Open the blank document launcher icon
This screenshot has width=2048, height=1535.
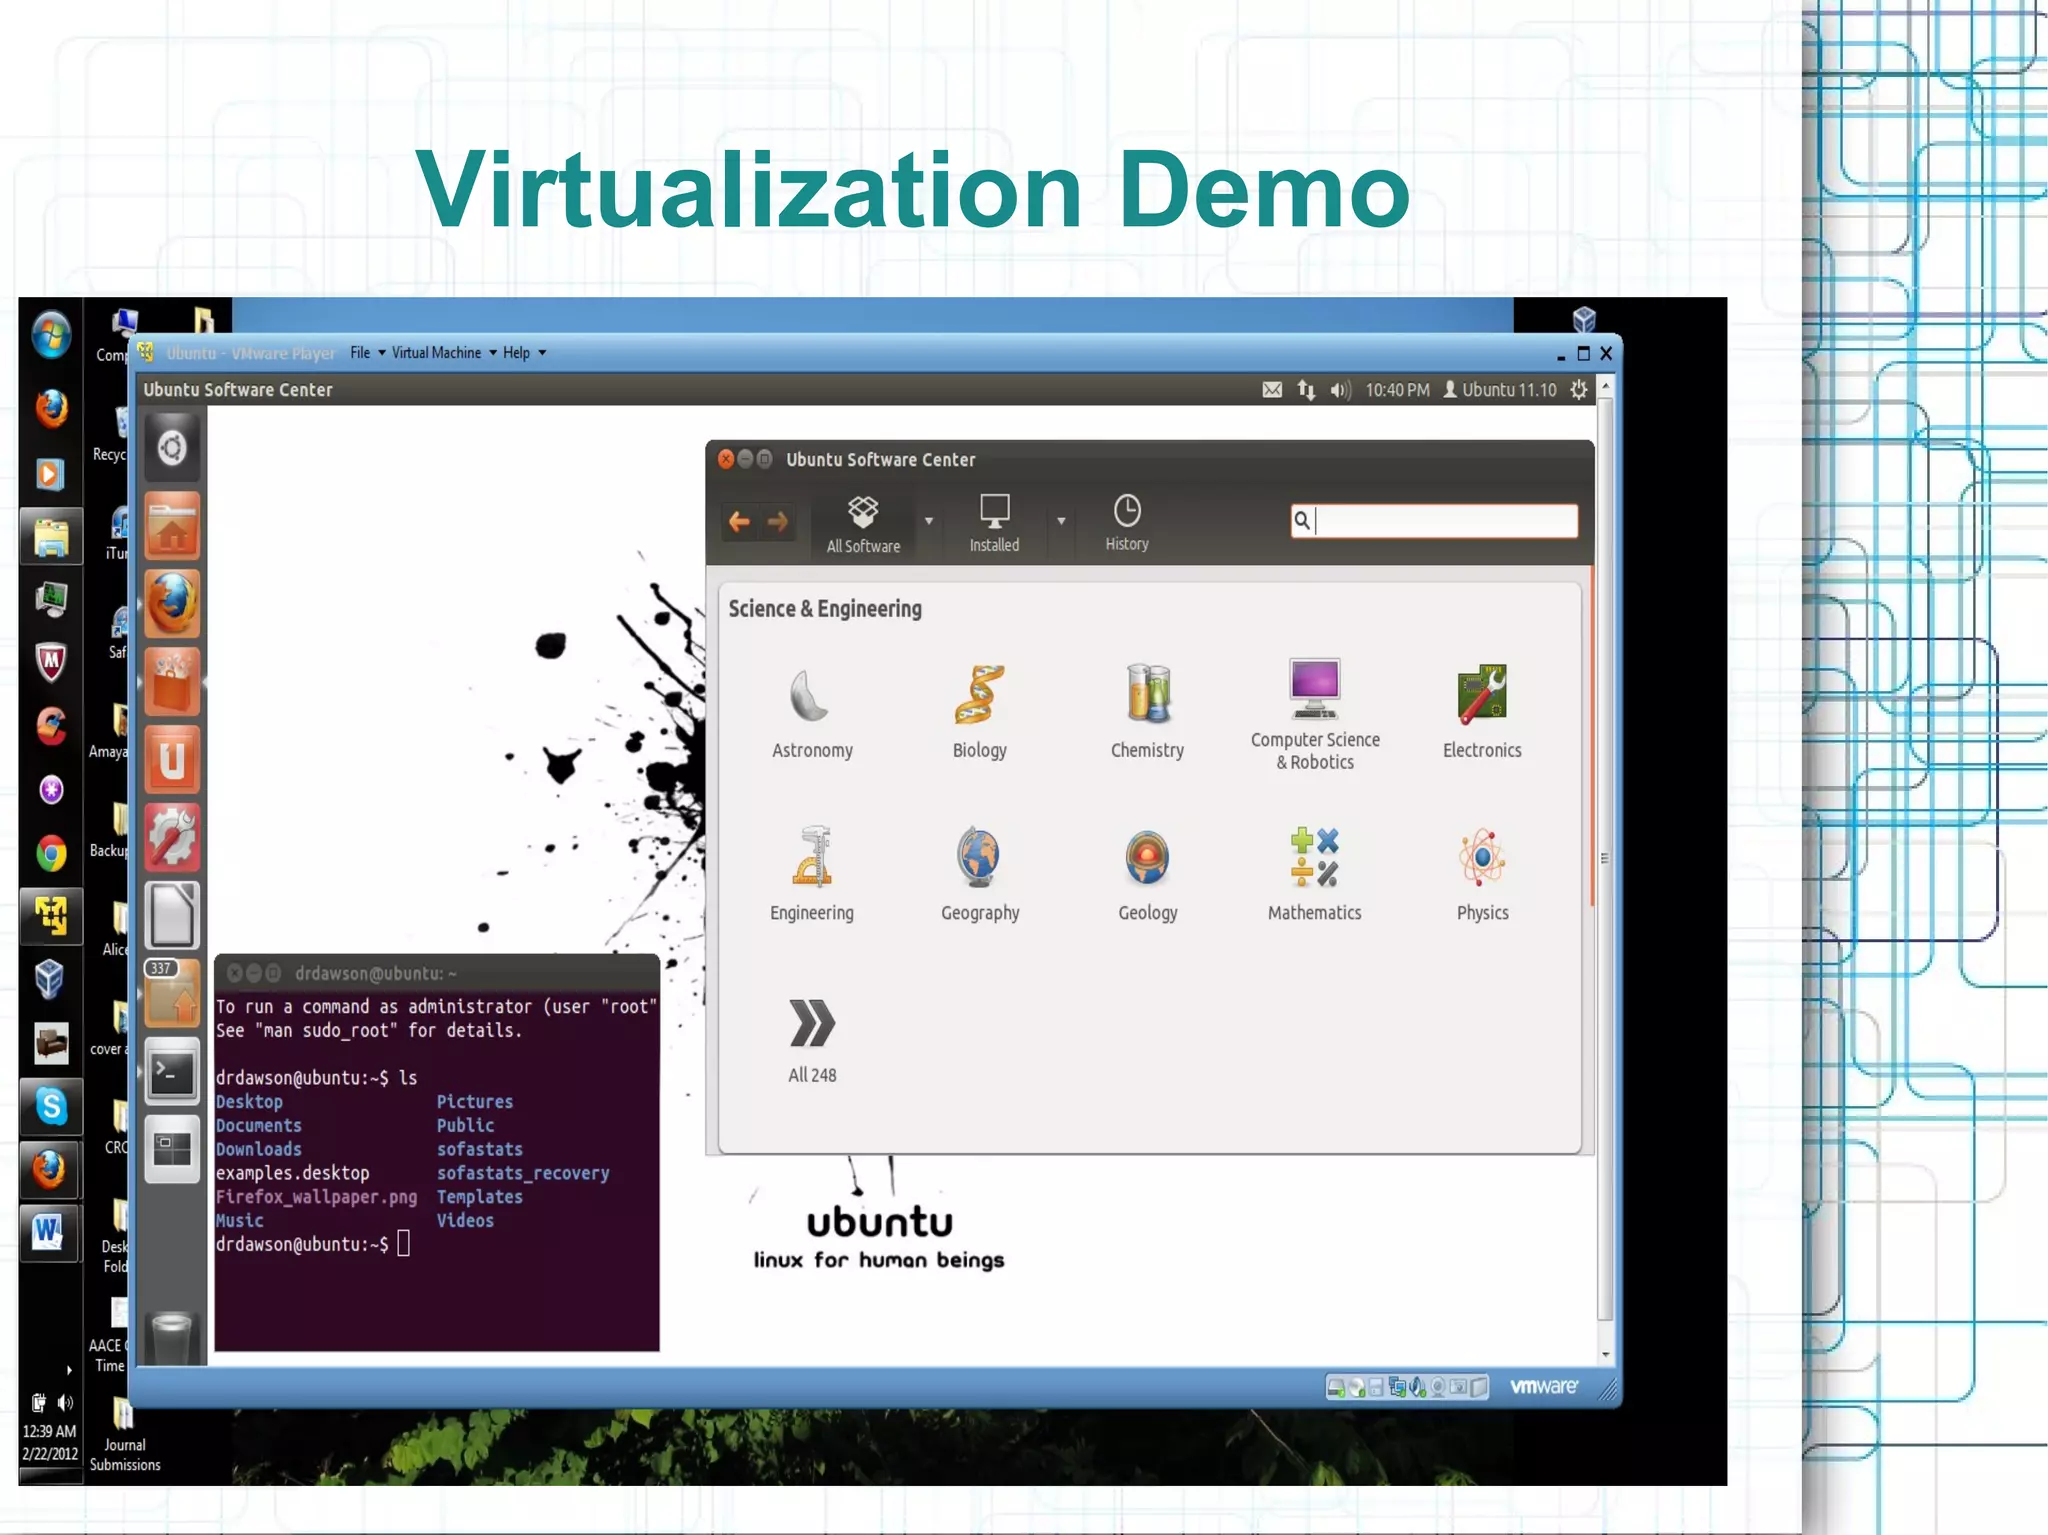[x=172, y=915]
